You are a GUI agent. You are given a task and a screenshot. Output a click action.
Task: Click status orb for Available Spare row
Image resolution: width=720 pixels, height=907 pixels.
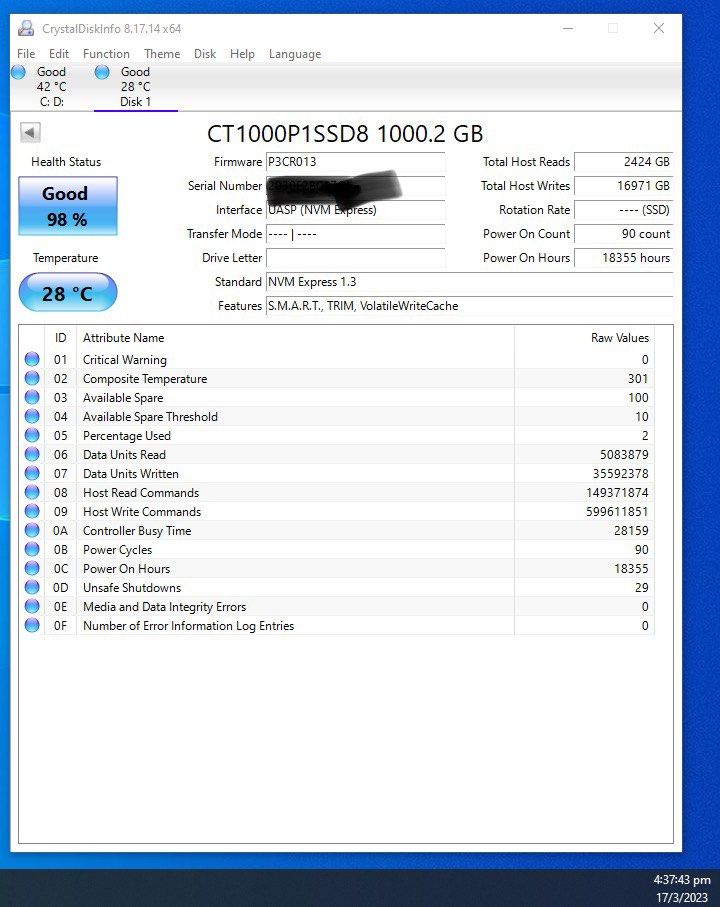point(32,397)
